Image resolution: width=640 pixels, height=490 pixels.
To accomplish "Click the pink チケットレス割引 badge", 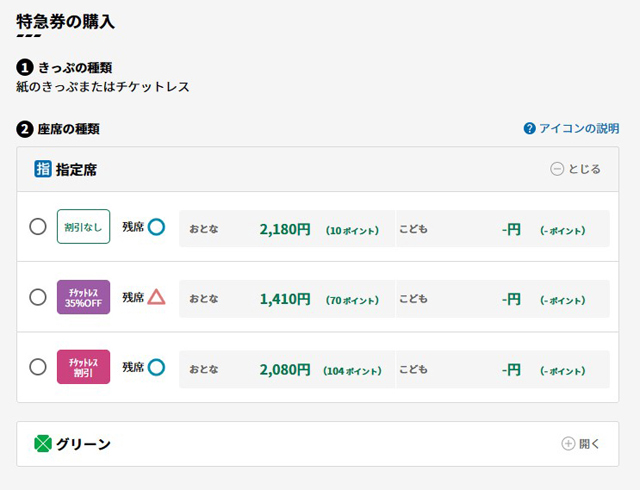I will (x=83, y=367).
